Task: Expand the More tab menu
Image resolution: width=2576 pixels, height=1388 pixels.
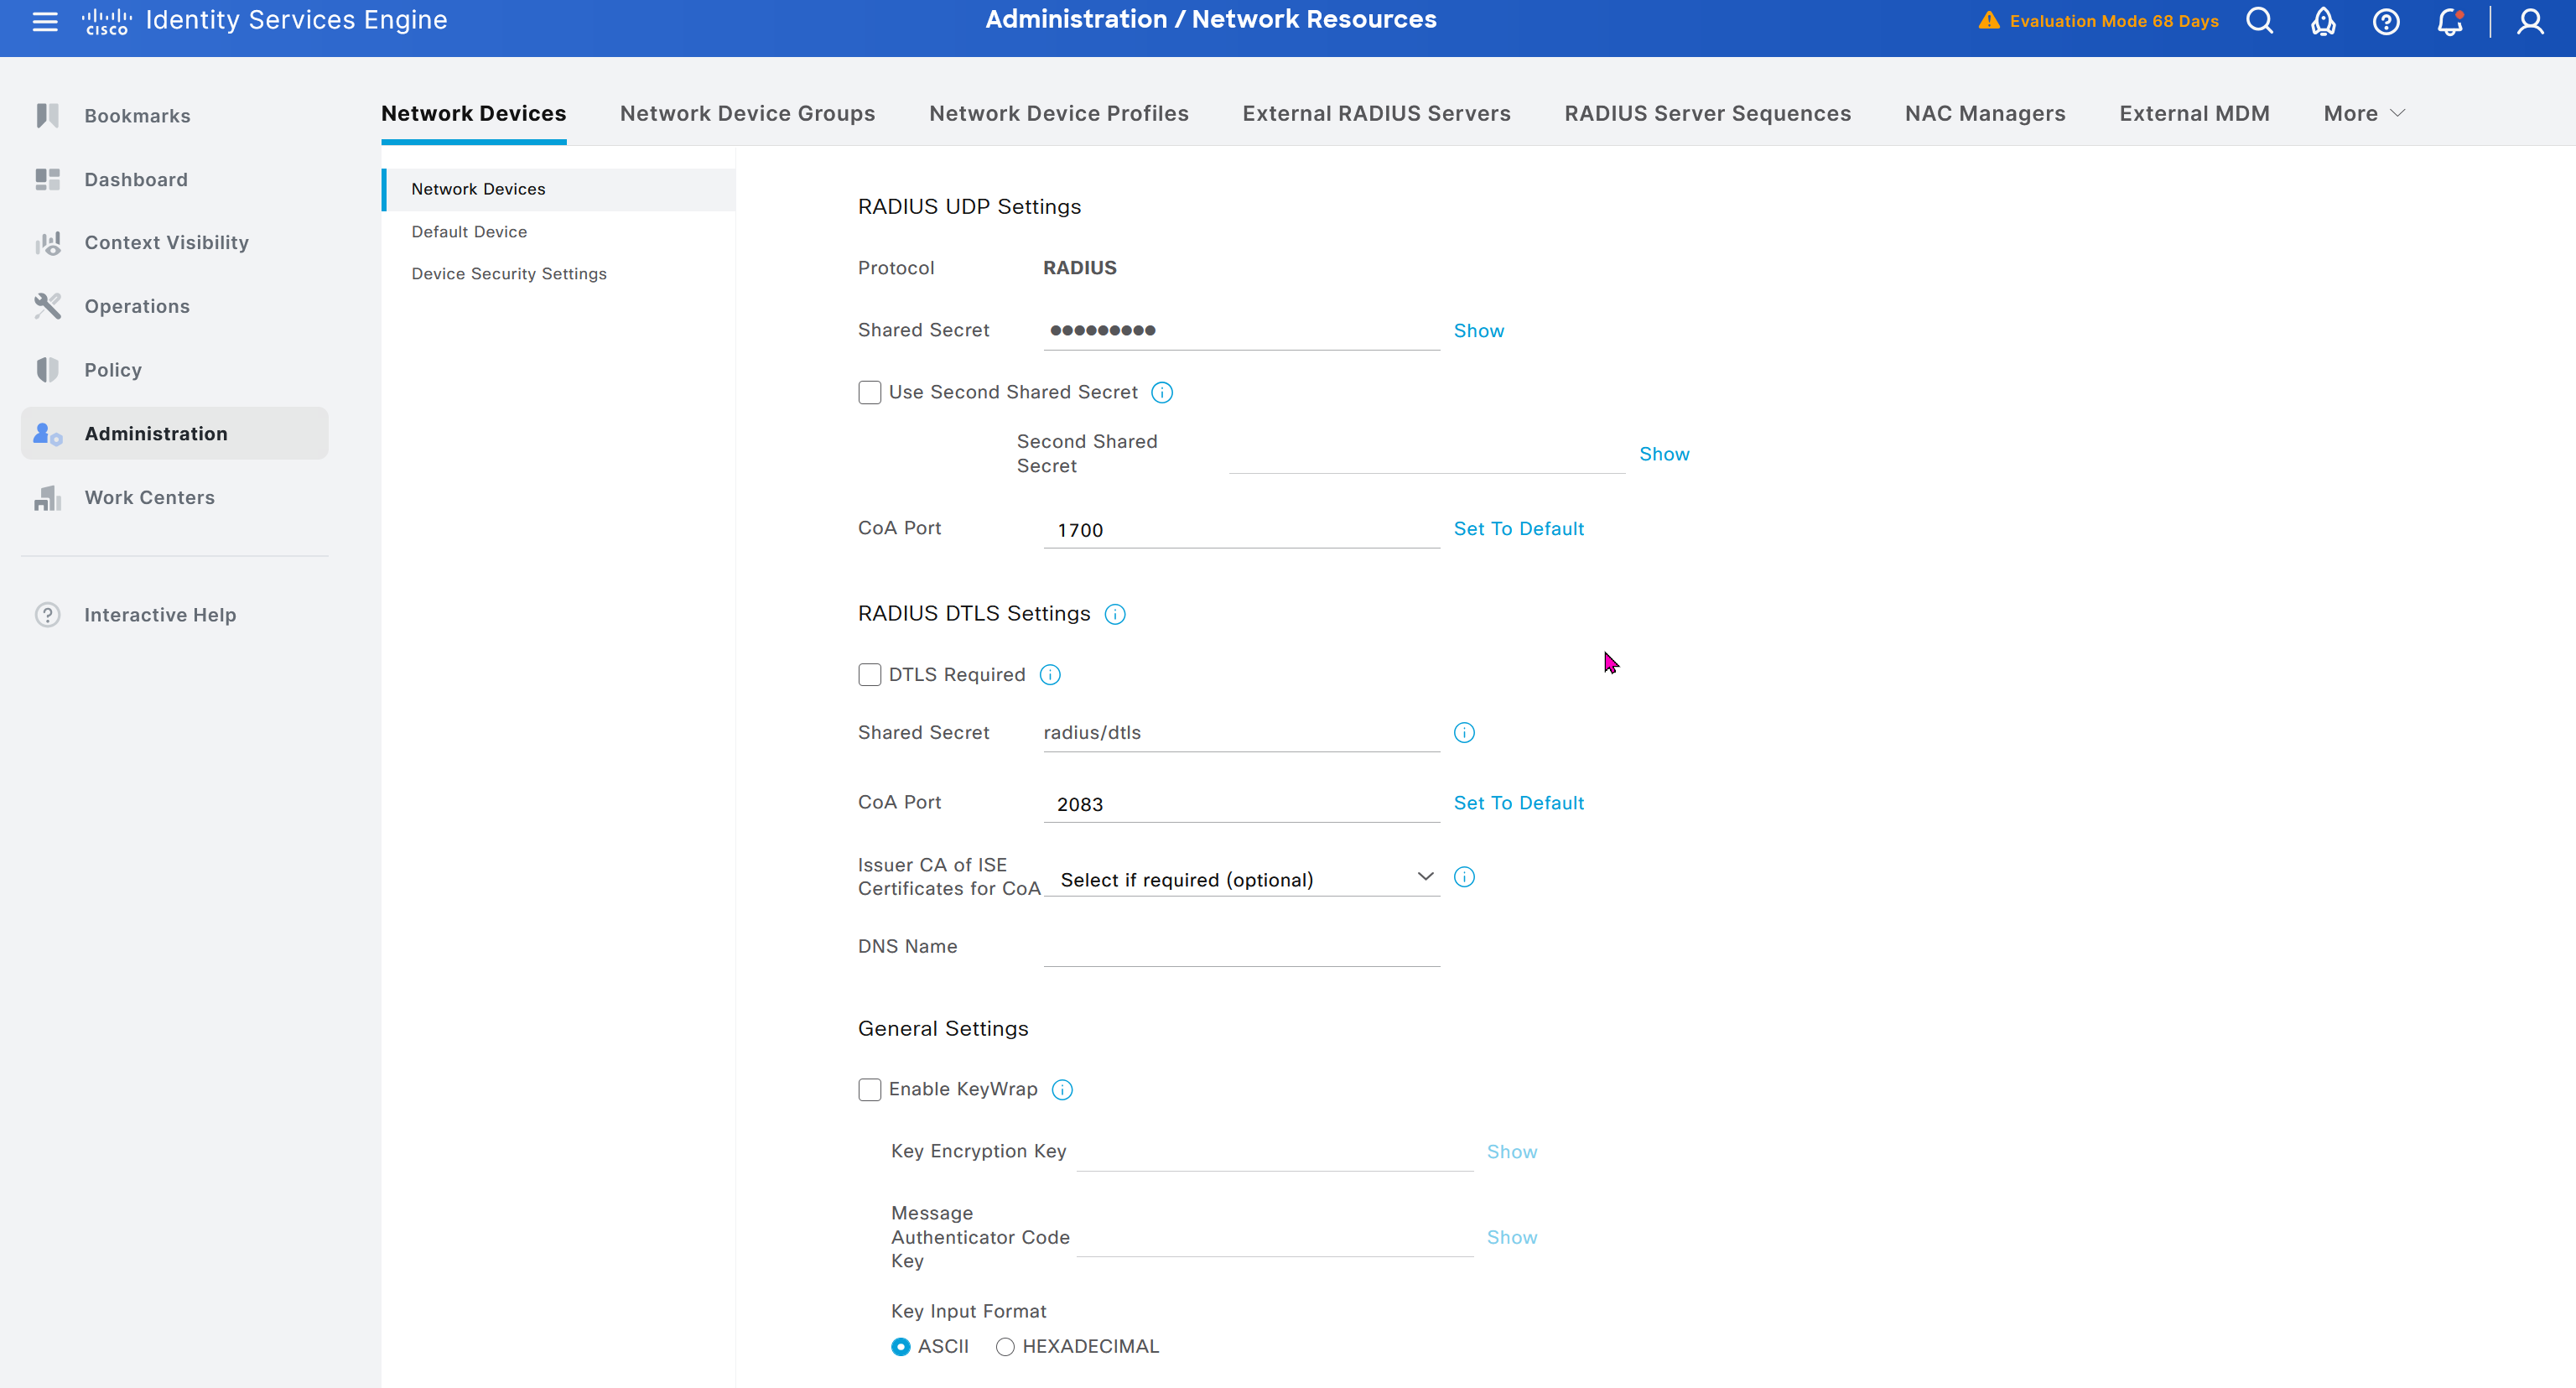Action: (2363, 114)
